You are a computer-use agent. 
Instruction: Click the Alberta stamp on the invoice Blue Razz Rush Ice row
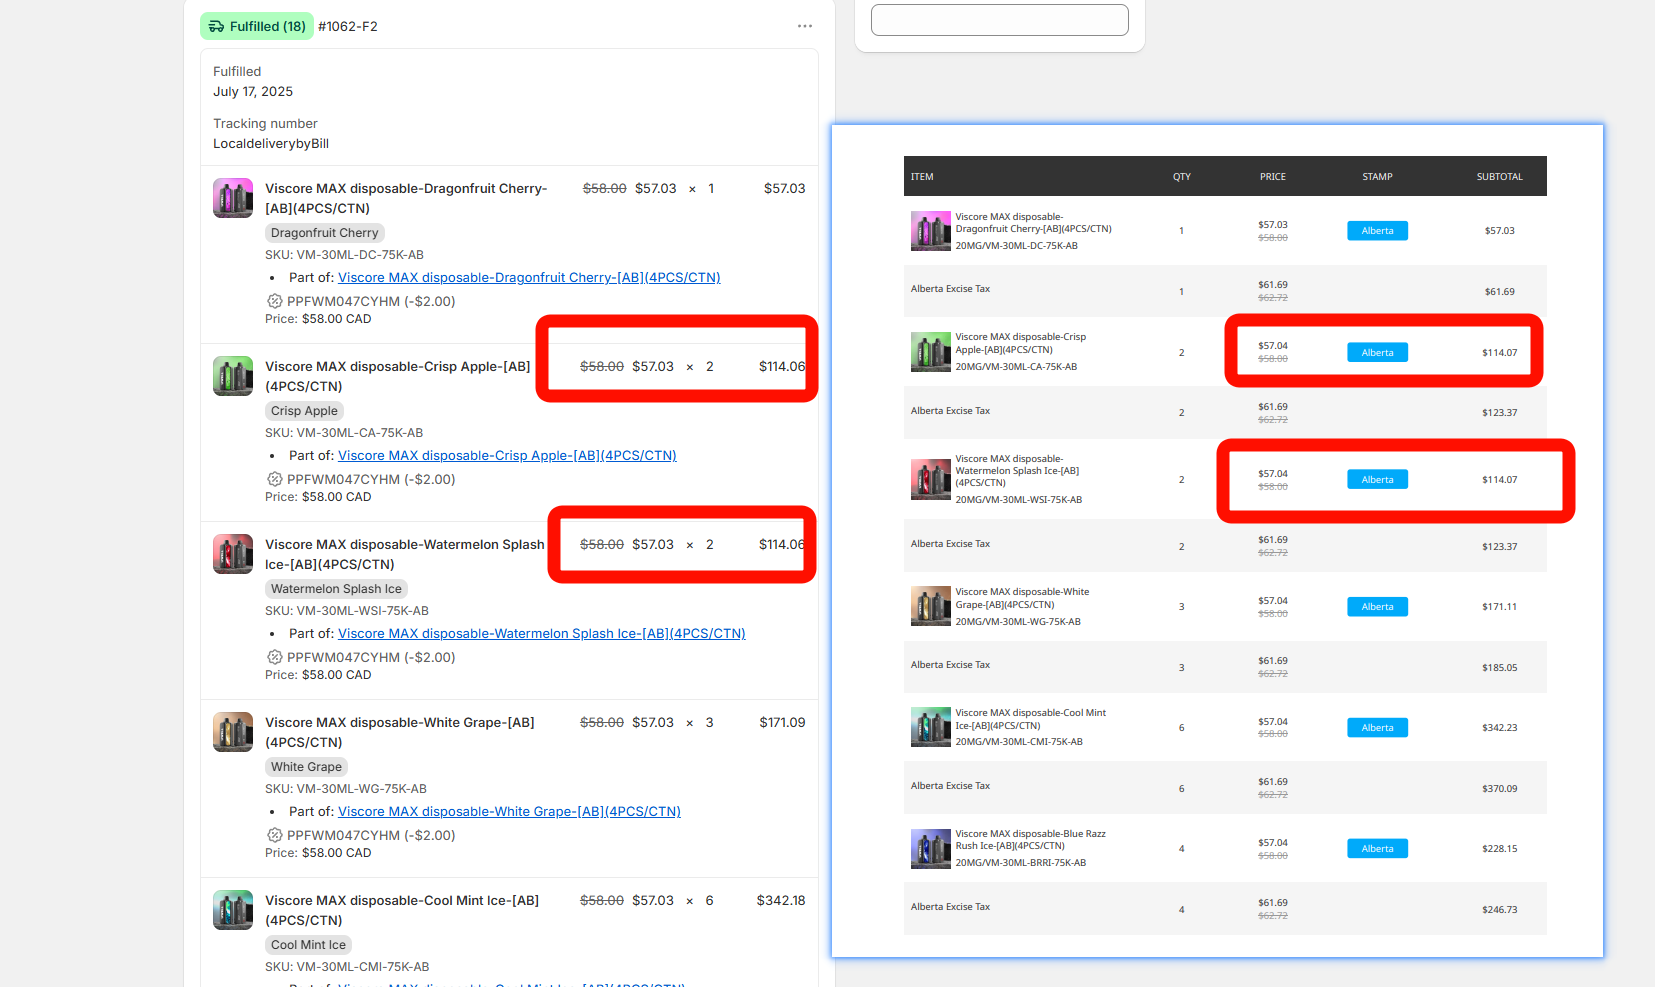pyautogui.click(x=1377, y=849)
